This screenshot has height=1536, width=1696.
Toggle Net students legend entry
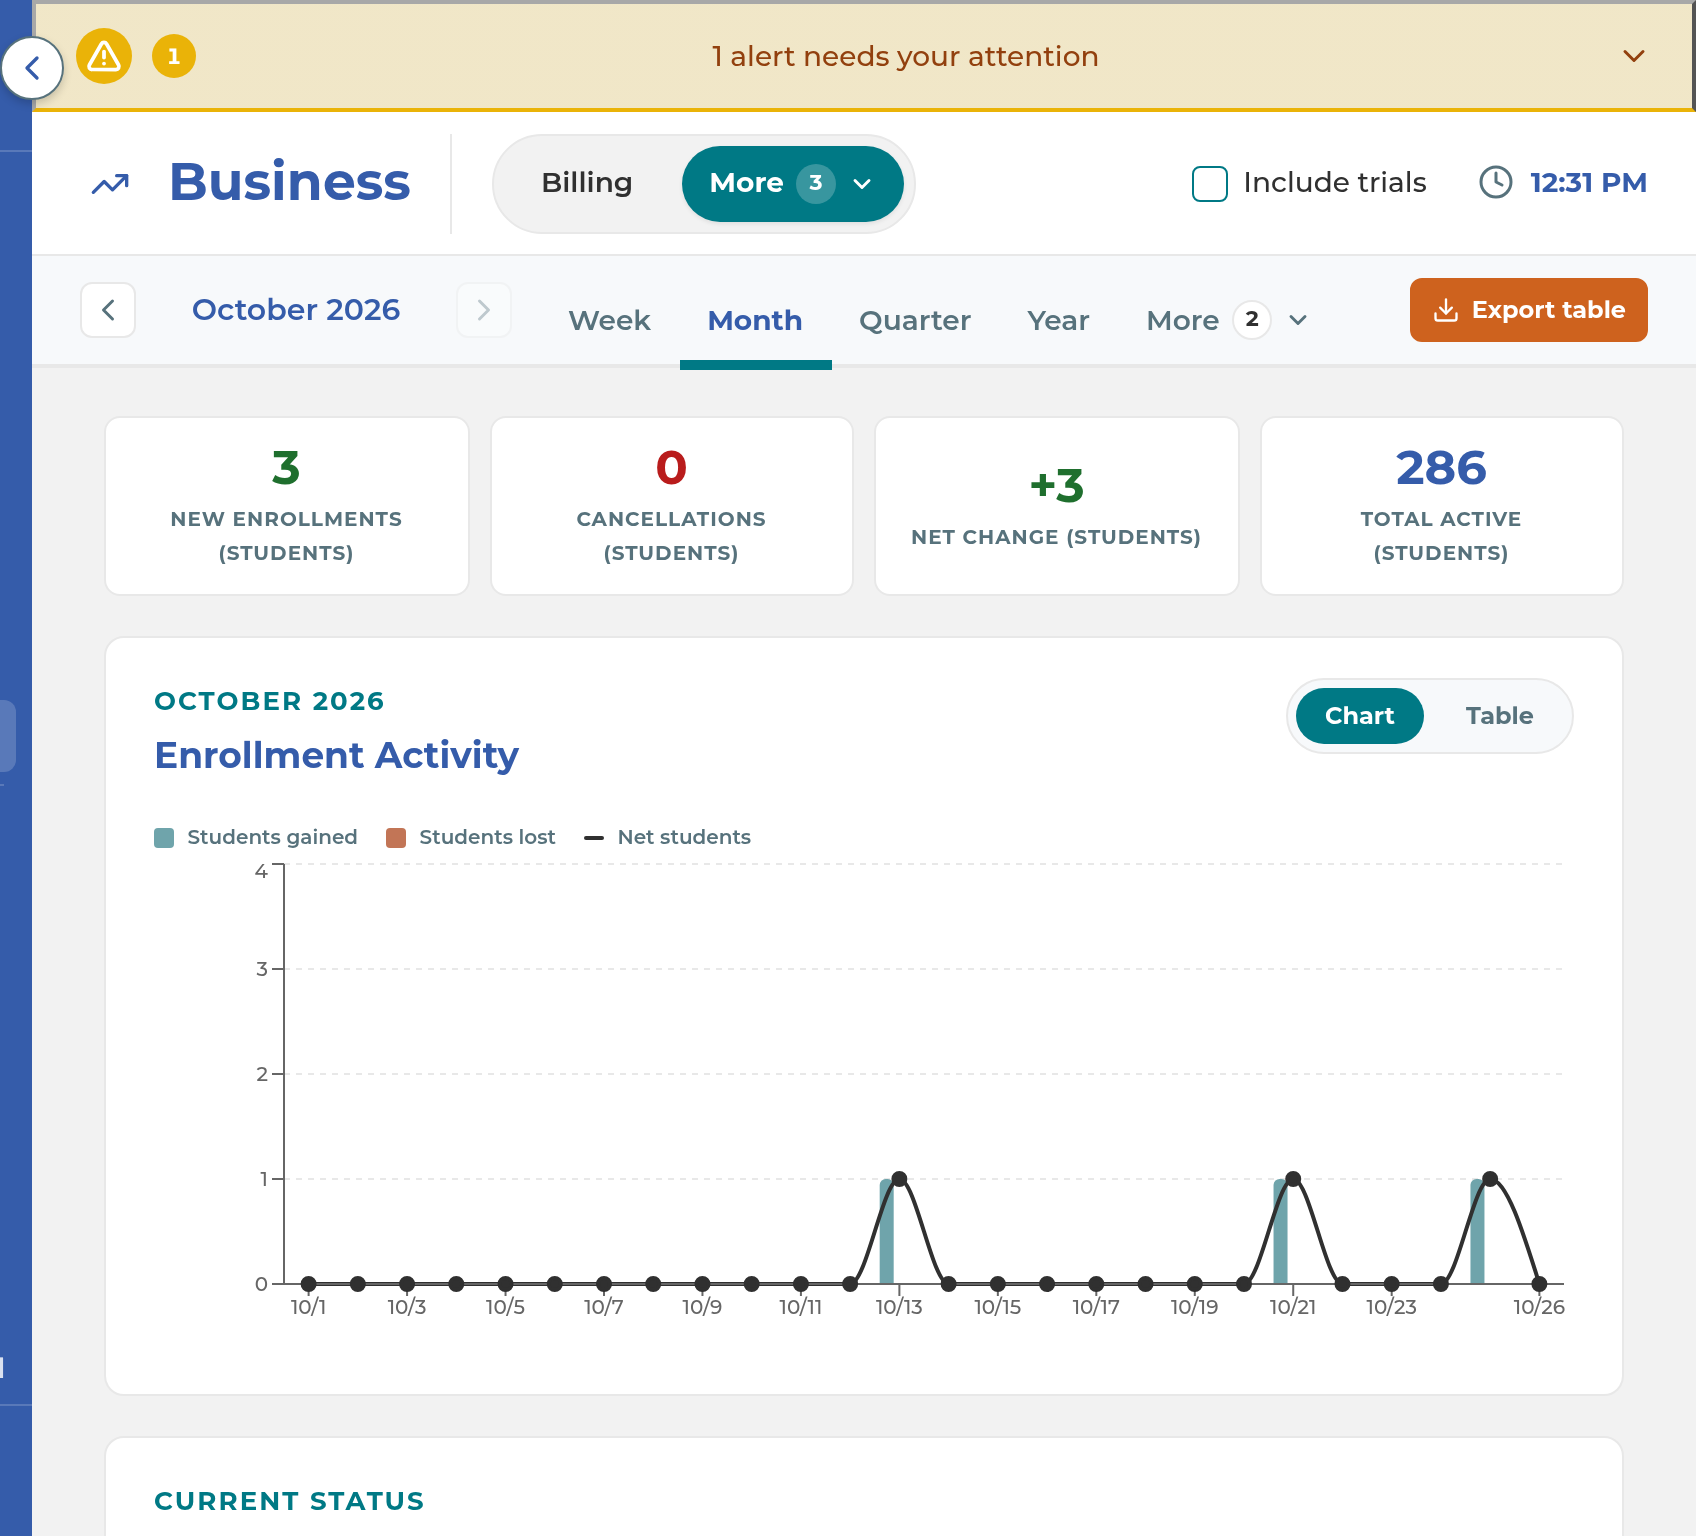click(x=668, y=838)
